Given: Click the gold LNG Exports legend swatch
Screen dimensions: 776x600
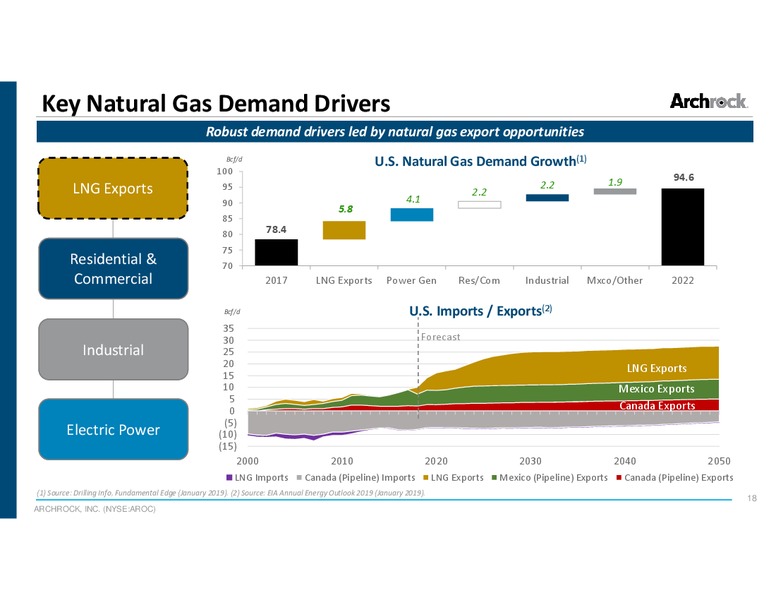Looking at the screenshot, I should point(426,477).
